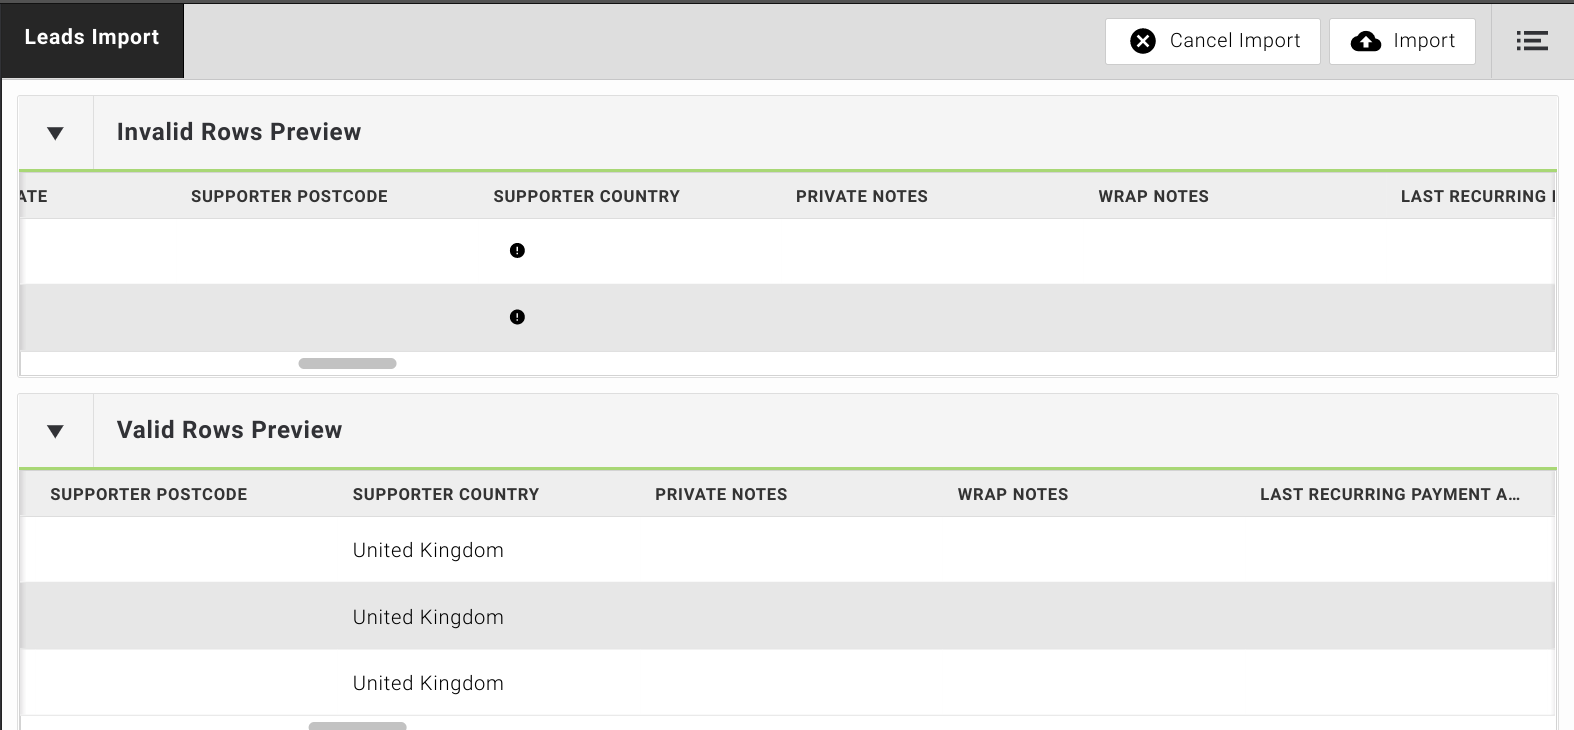Viewport: 1574px width, 730px height.
Task: Click invalid rows horizontal scrollbar thumb
Action: 347,364
